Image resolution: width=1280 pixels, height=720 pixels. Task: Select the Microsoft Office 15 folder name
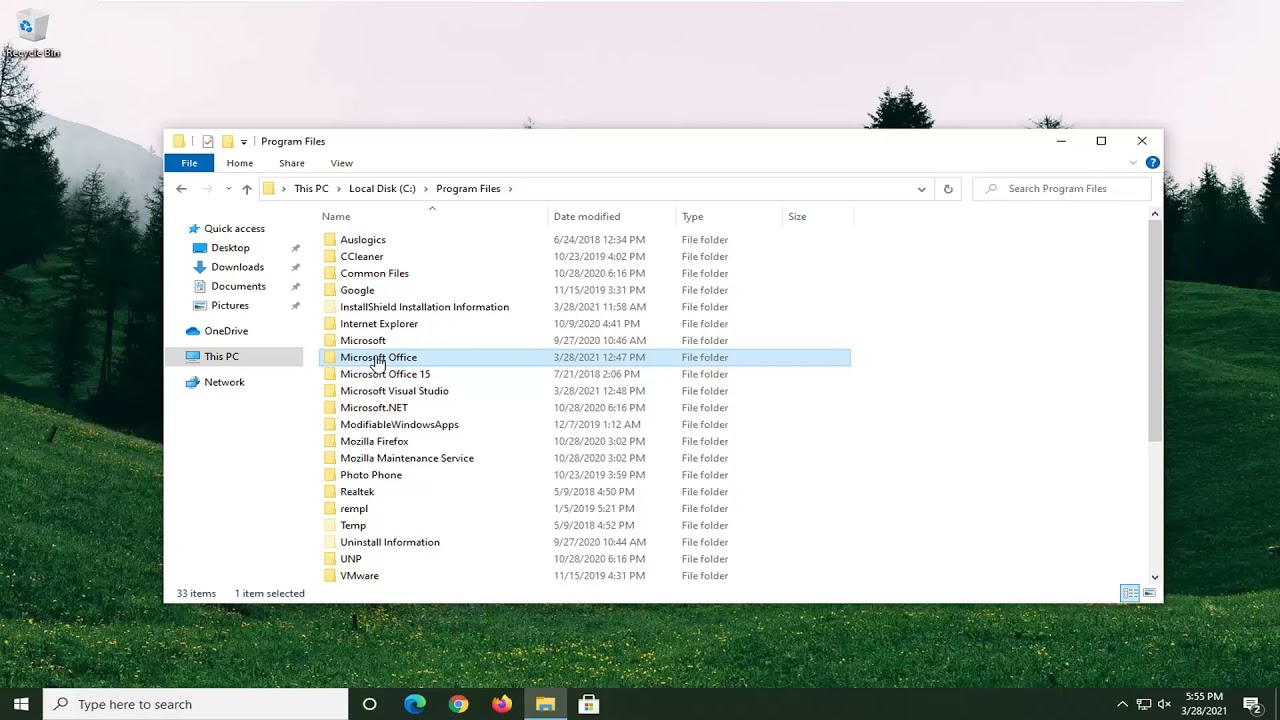(385, 374)
